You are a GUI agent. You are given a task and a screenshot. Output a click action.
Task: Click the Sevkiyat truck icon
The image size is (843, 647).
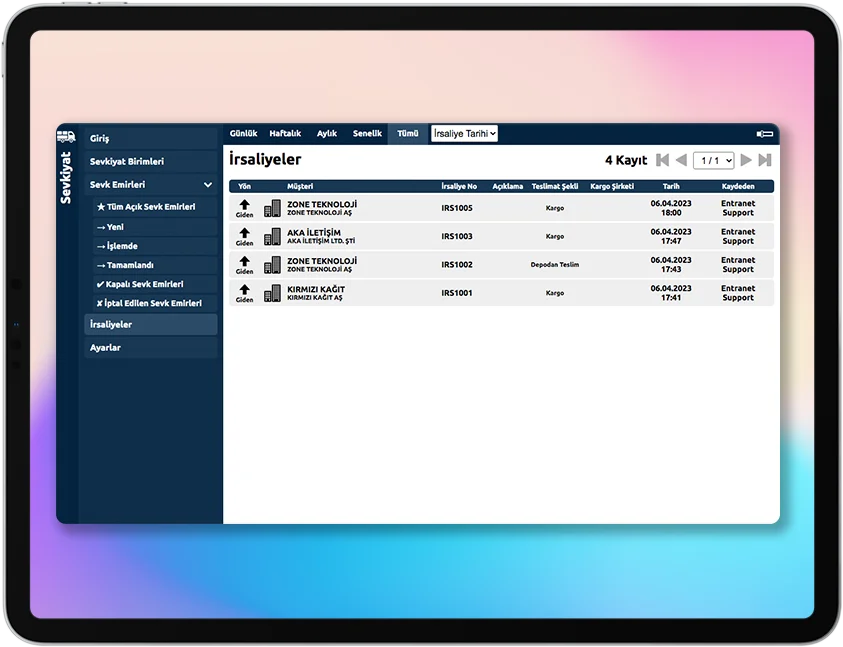pos(66,136)
